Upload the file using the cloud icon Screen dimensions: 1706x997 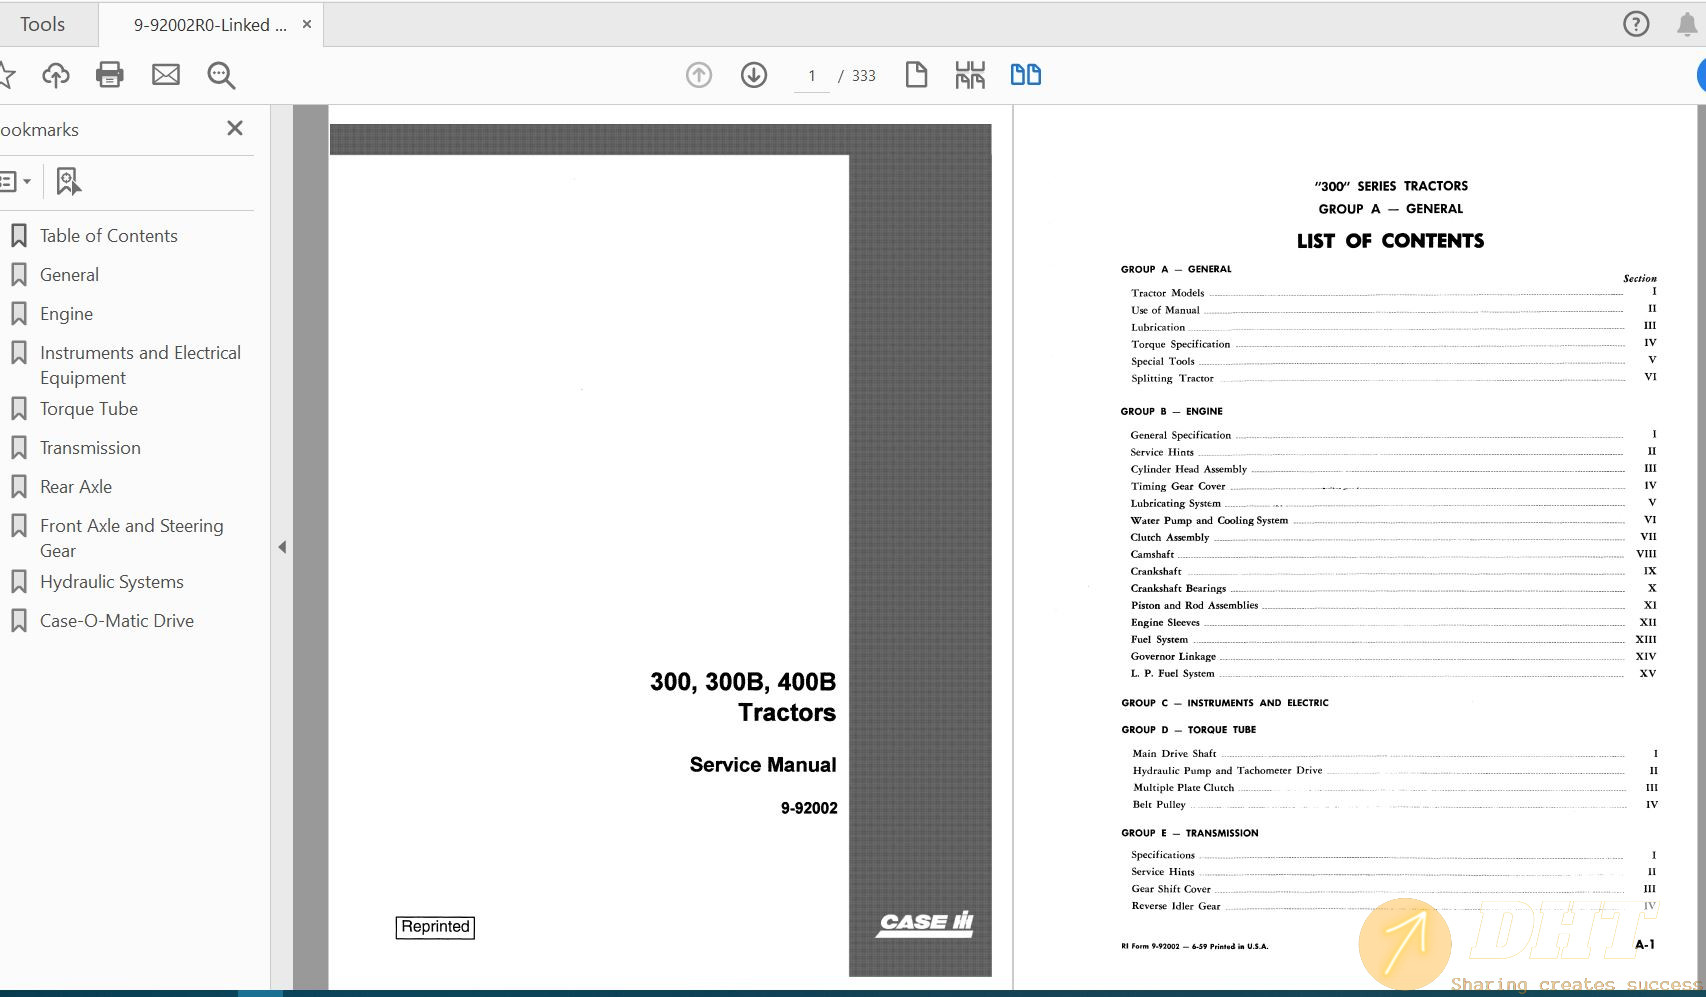55,75
